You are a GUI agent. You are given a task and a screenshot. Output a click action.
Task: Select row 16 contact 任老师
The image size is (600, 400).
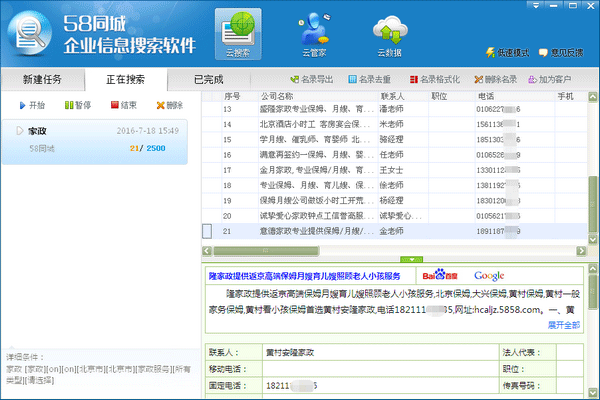(391, 155)
